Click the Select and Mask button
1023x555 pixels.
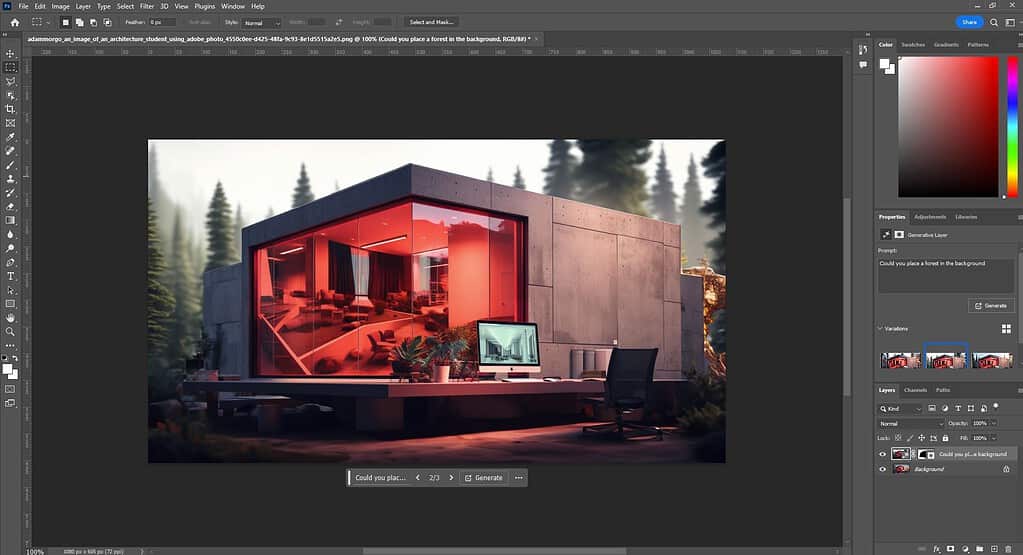pyautogui.click(x=431, y=22)
